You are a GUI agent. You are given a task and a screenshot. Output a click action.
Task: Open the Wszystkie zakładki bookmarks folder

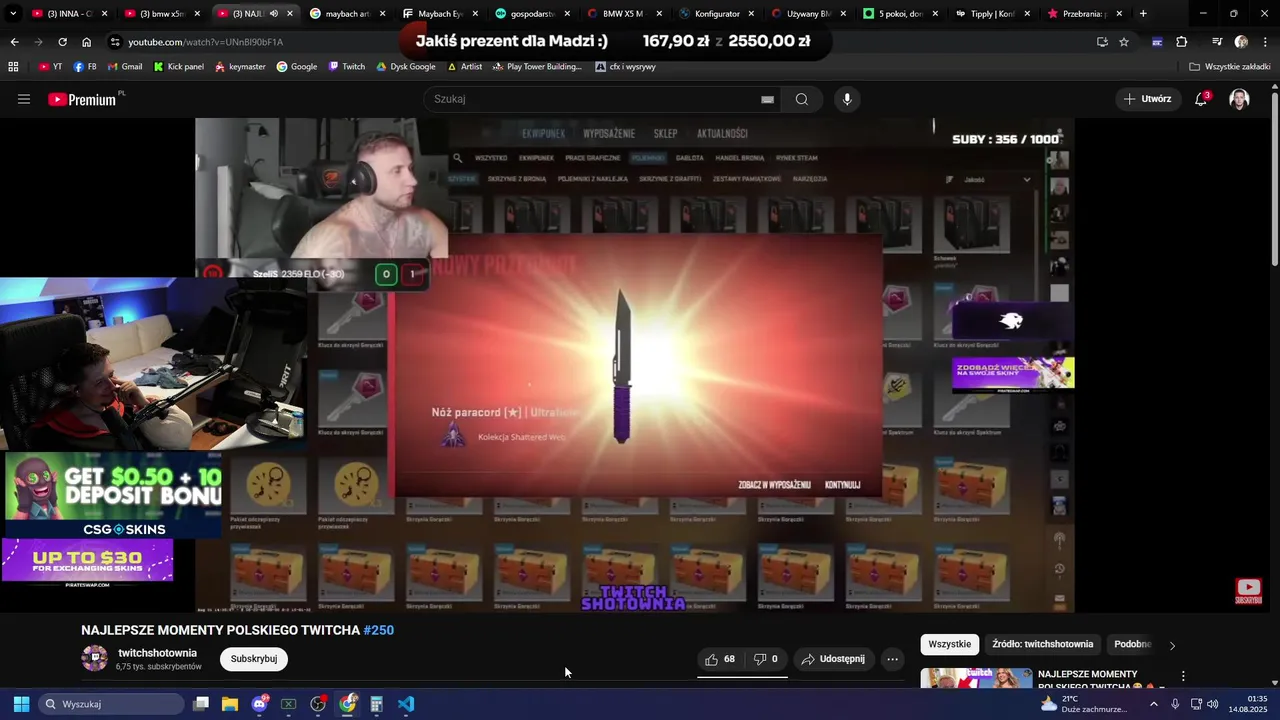1230,67
